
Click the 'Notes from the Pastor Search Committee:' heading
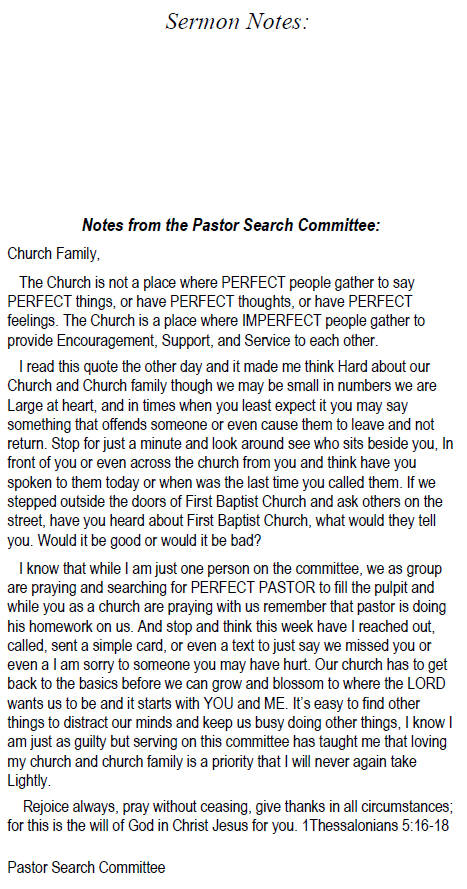pos(231,225)
